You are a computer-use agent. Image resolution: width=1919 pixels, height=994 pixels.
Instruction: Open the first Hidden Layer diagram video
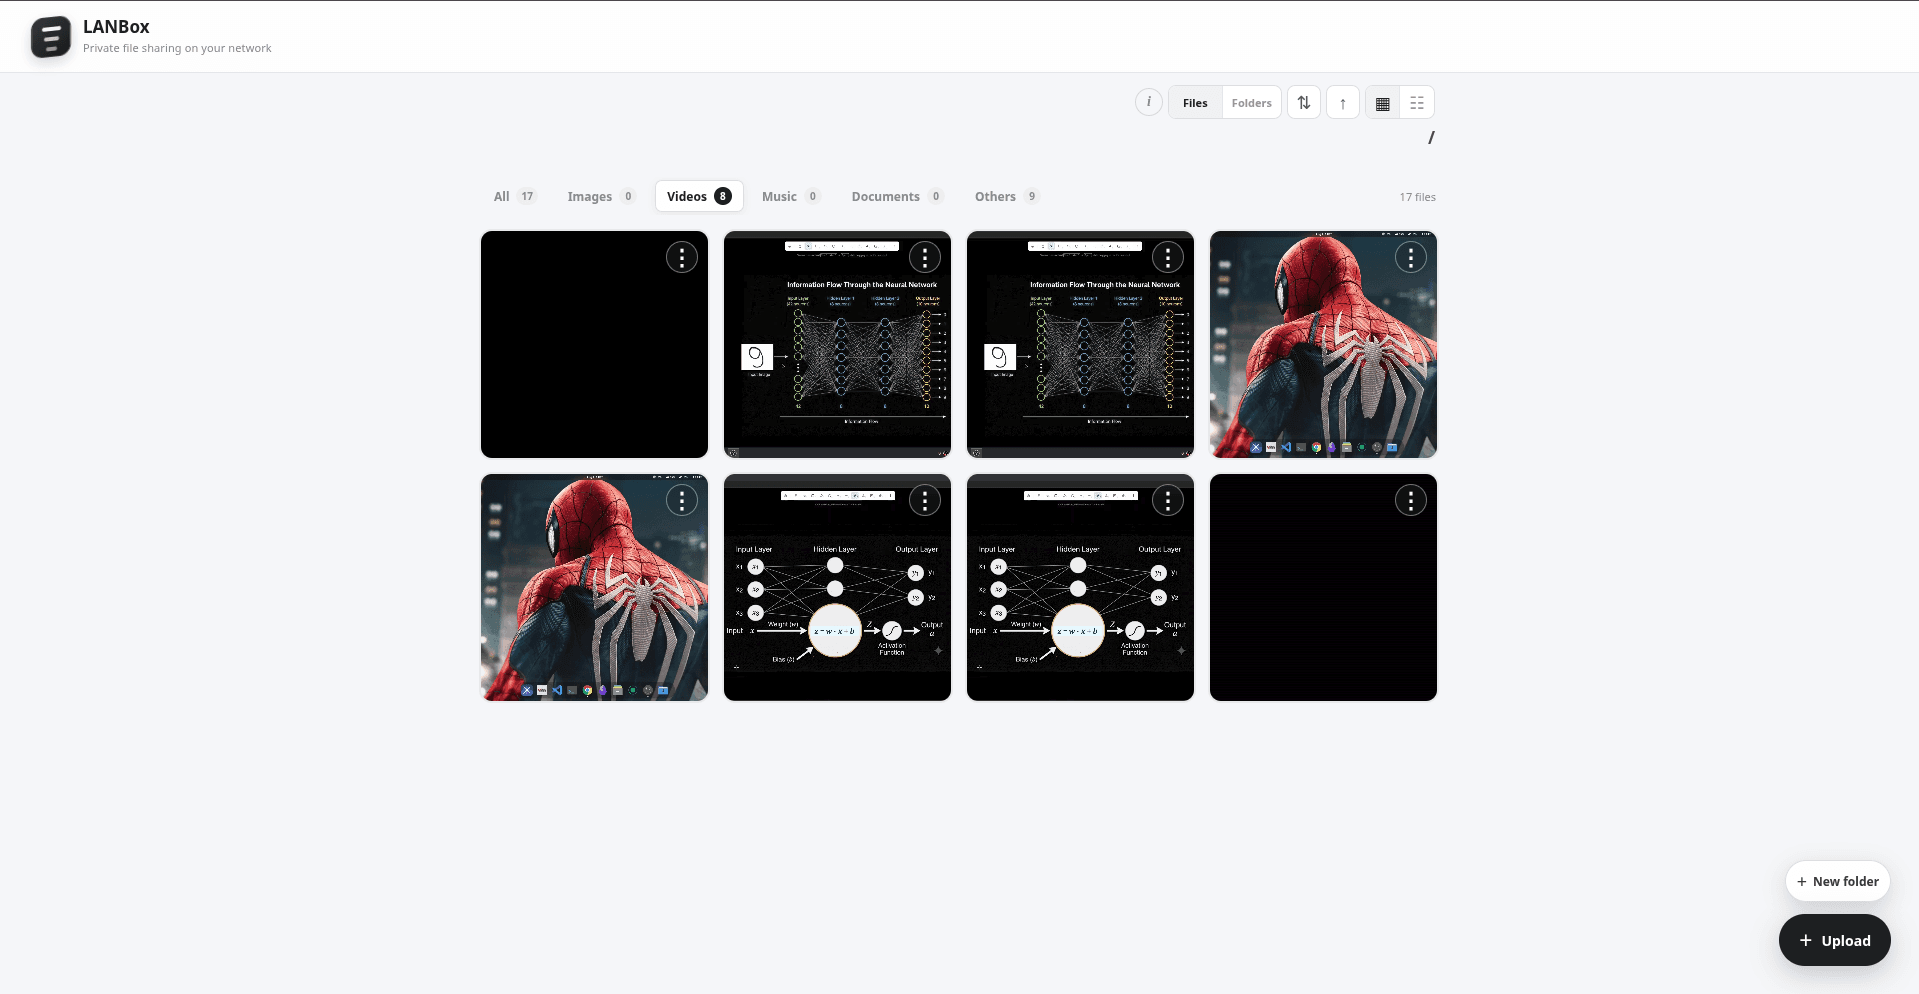[837, 588]
